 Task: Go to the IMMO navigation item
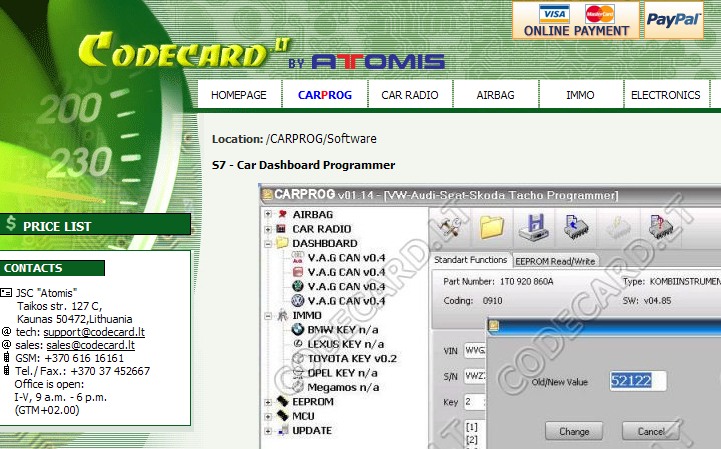coord(579,95)
